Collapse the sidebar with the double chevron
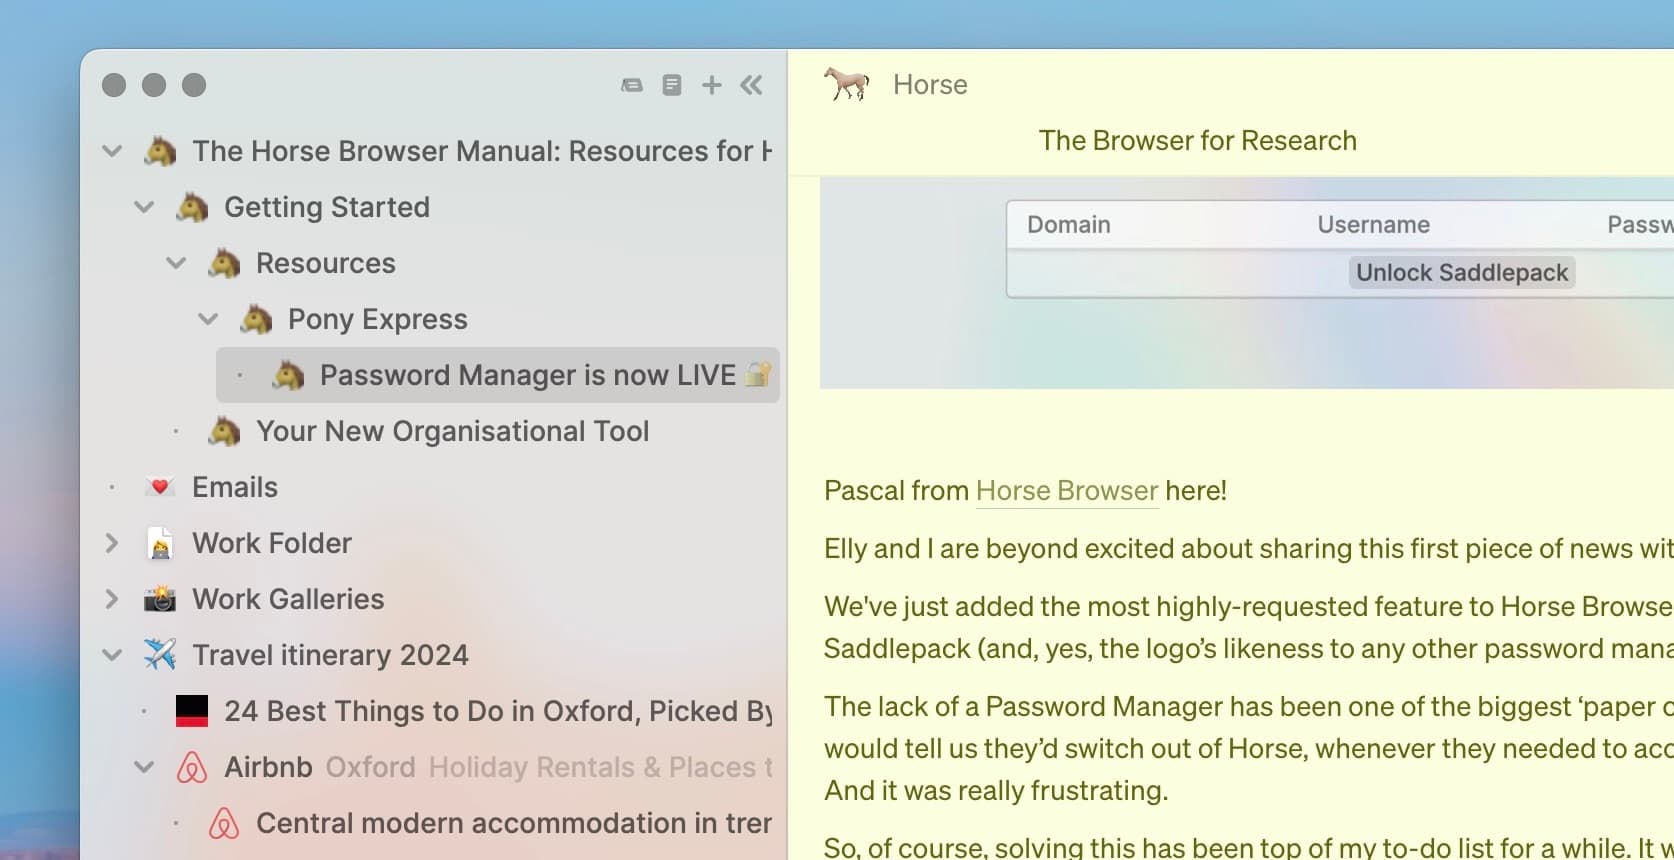This screenshot has height=860, width=1674. (751, 85)
